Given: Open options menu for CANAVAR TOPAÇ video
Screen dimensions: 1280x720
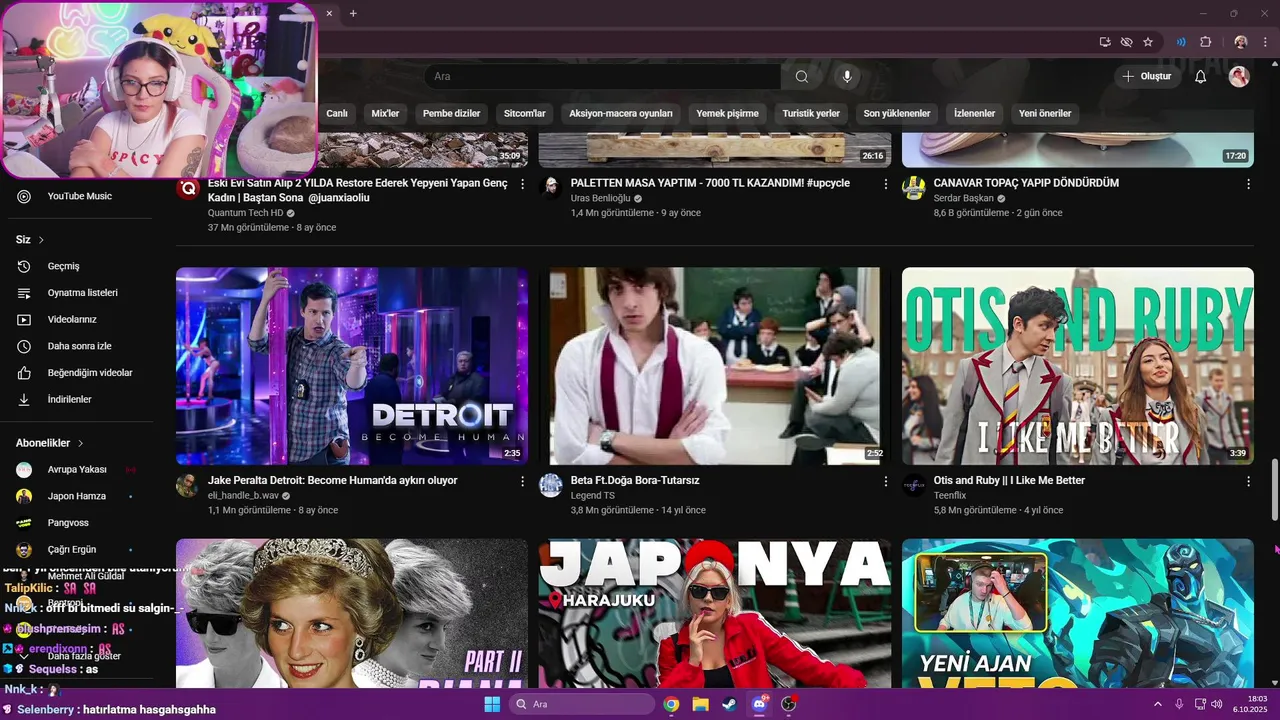Looking at the screenshot, I should (1248, 184).
